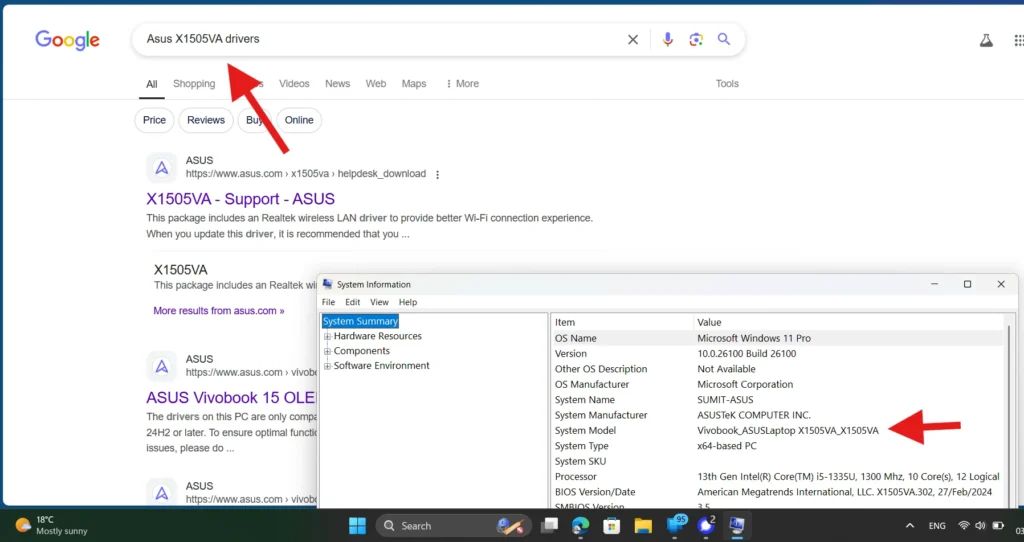Select the System Model row label
Screen dimensions: 1024x542
(x=585, y=430)
